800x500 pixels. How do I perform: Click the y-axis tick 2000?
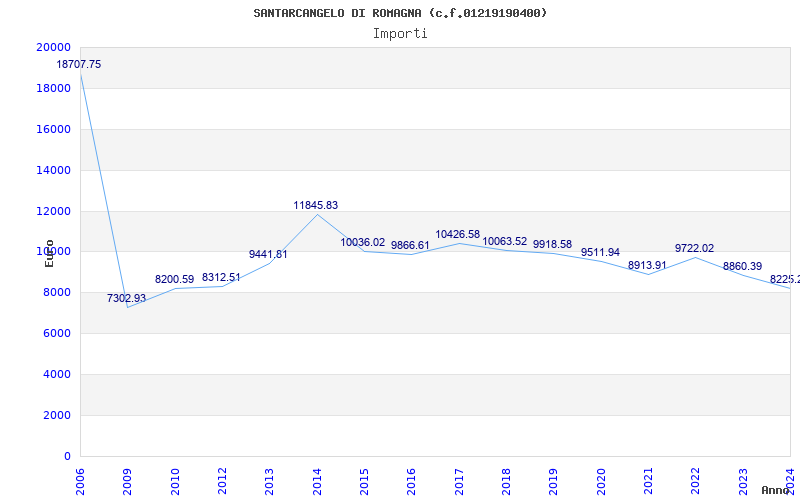point(56,415)
